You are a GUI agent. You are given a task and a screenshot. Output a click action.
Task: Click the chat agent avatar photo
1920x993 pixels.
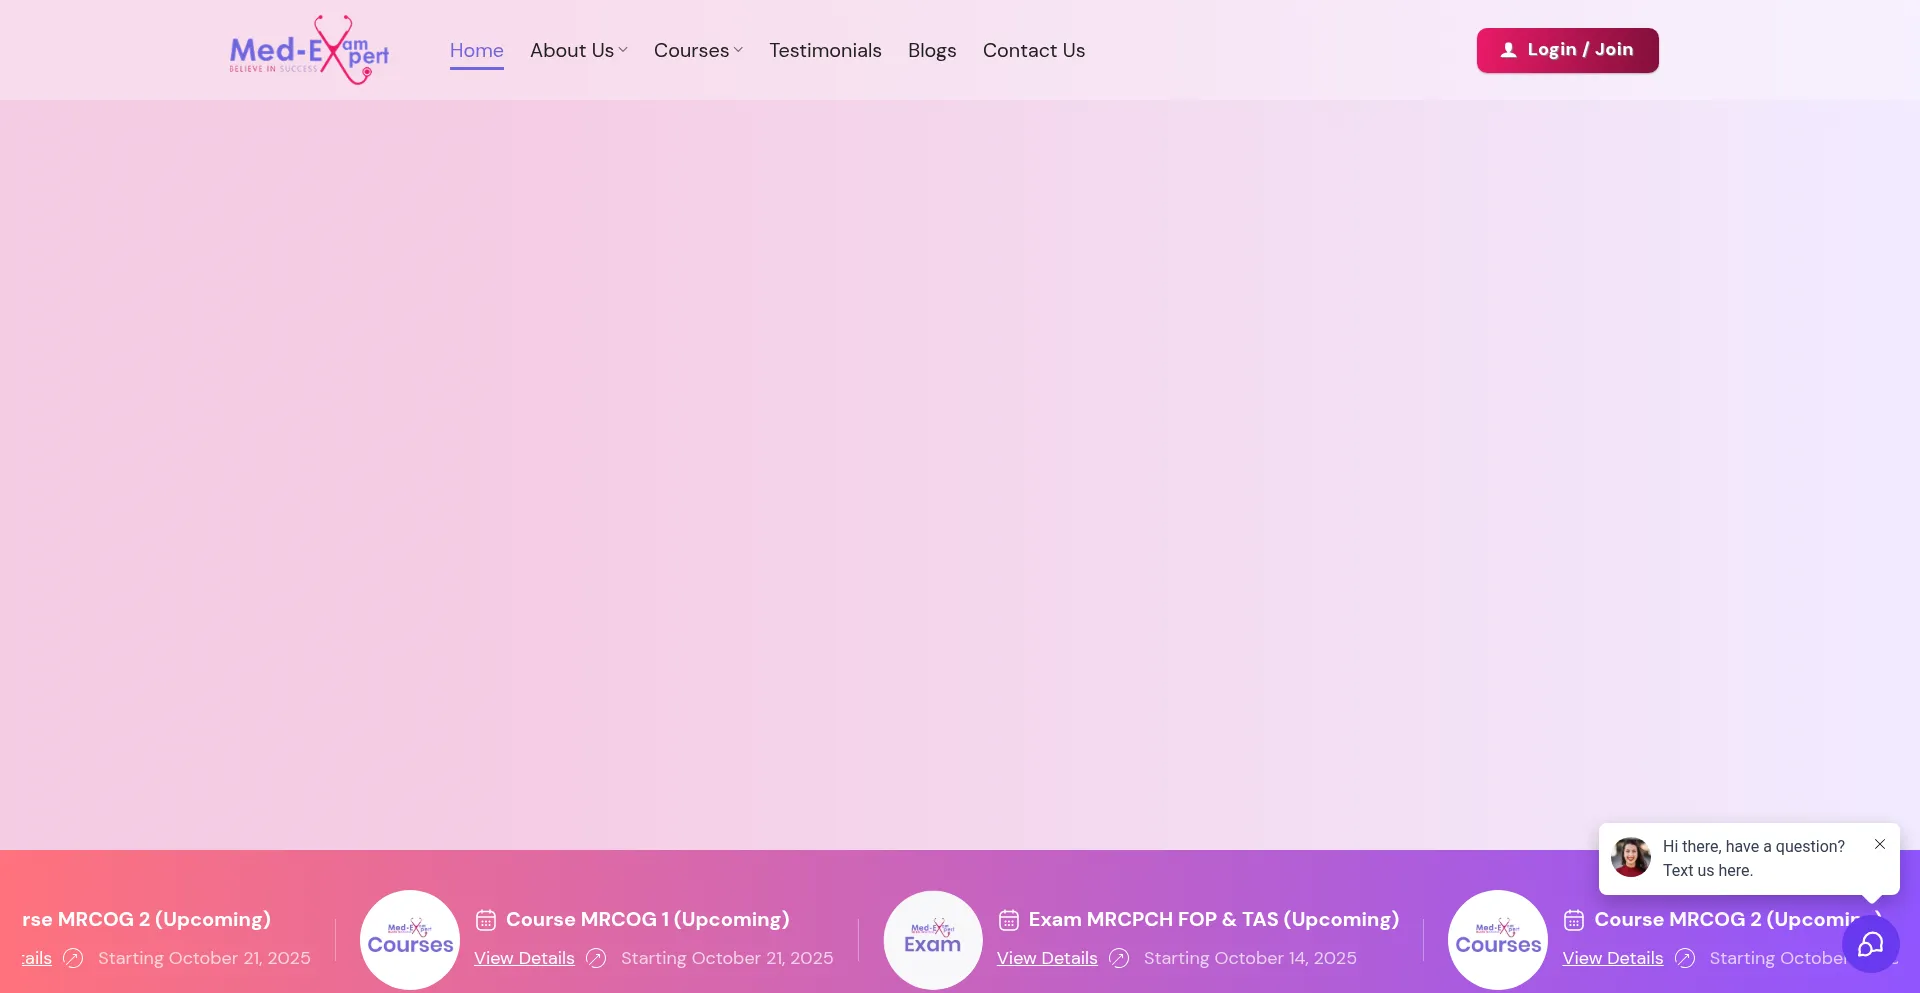[x=1630, y=858]
